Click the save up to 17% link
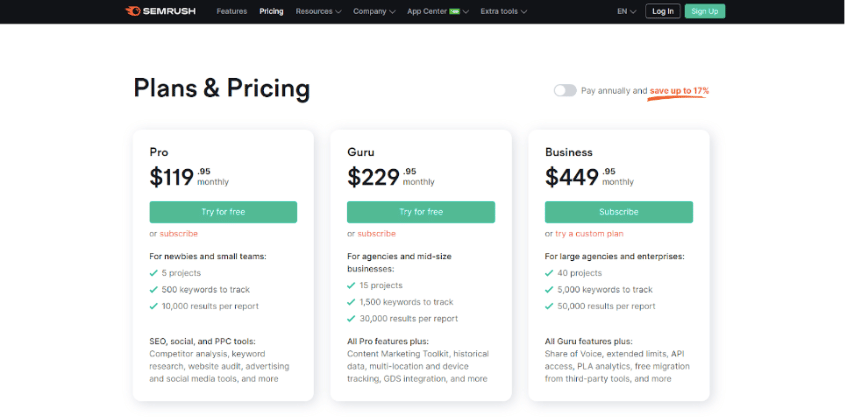This screenshot has height=417, width=846. click(679, 91)
